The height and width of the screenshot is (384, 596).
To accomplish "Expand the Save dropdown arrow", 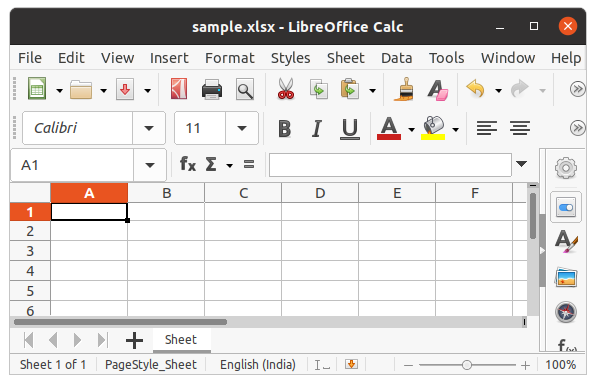I will 147,90.
